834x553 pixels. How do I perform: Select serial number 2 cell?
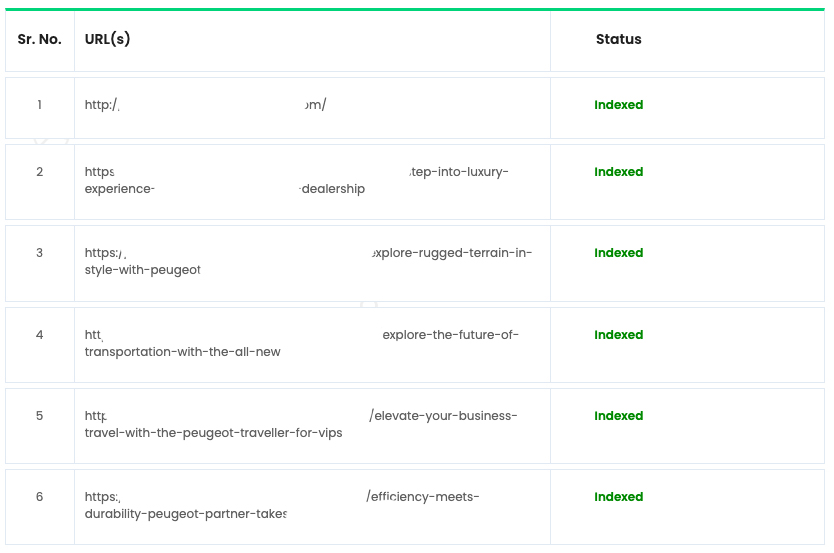39,182
